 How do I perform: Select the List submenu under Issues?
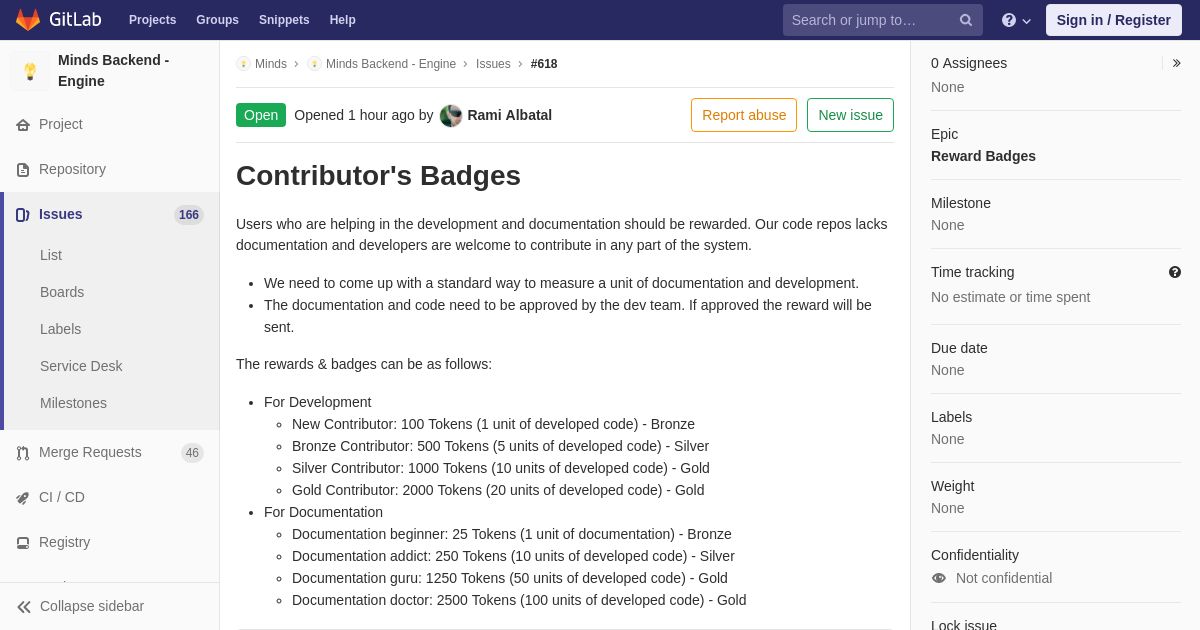pos(51,255)
